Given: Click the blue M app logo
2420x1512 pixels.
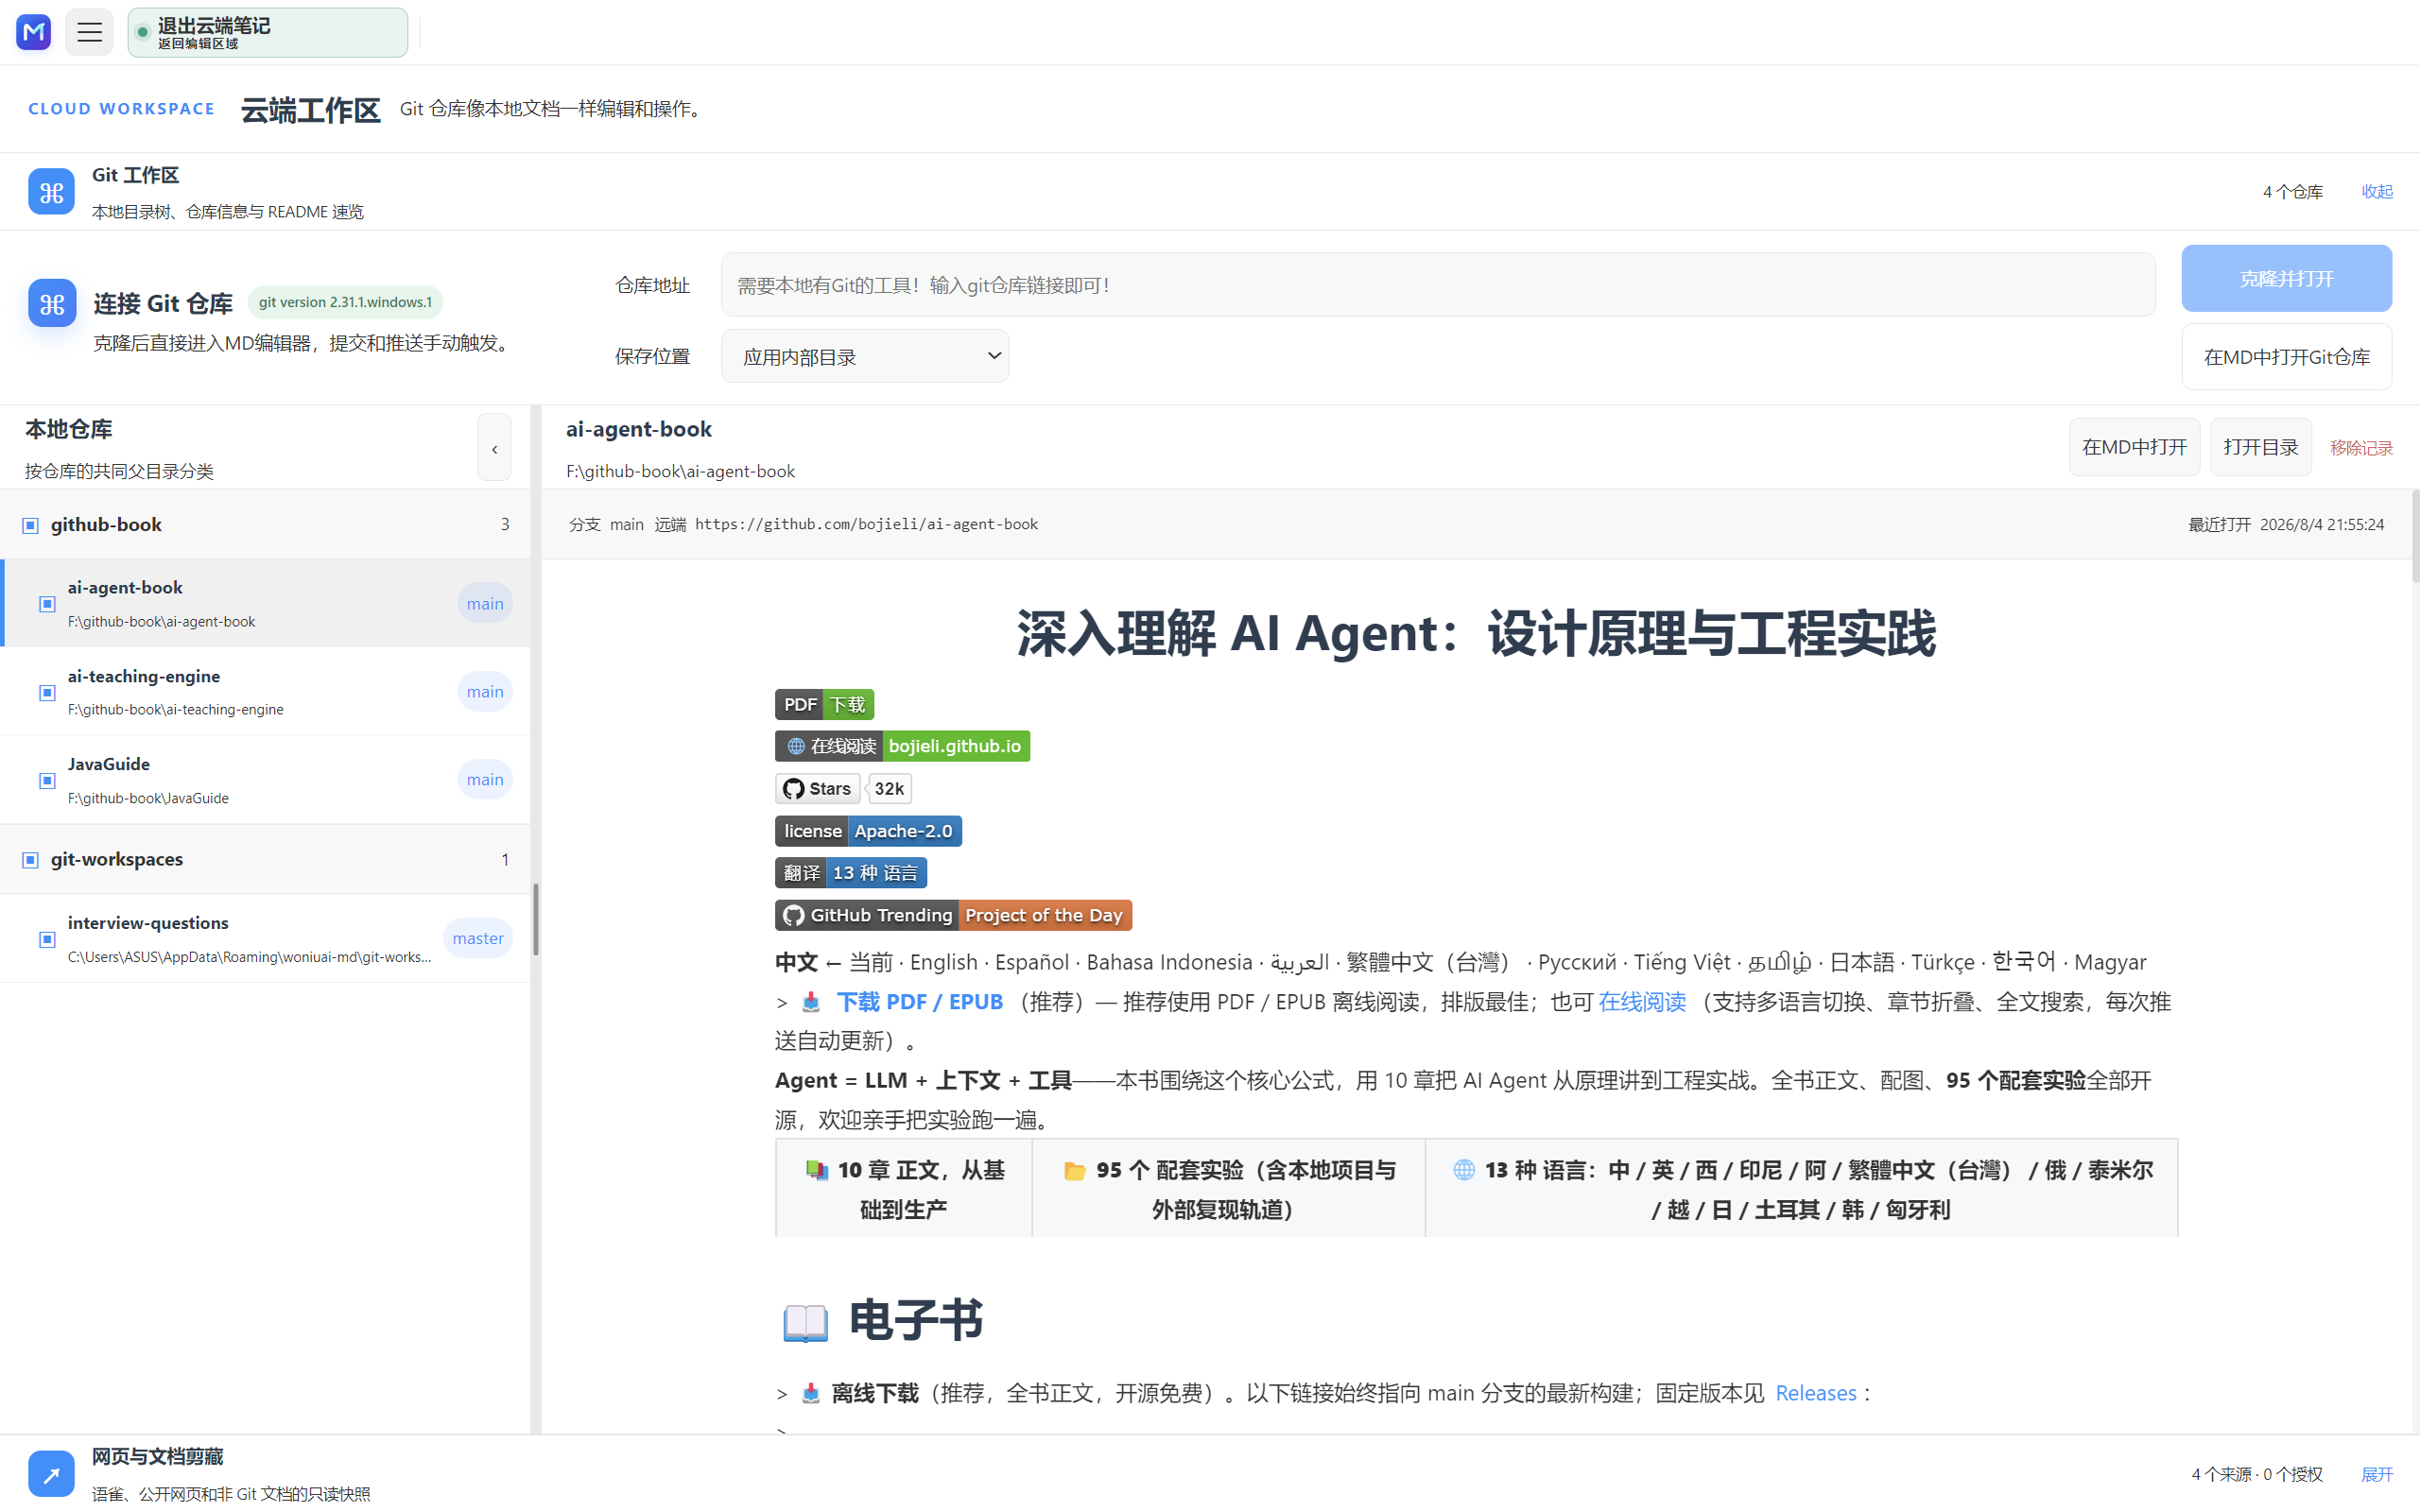Looking at the screenshot, I should click(x=34, y=32).
